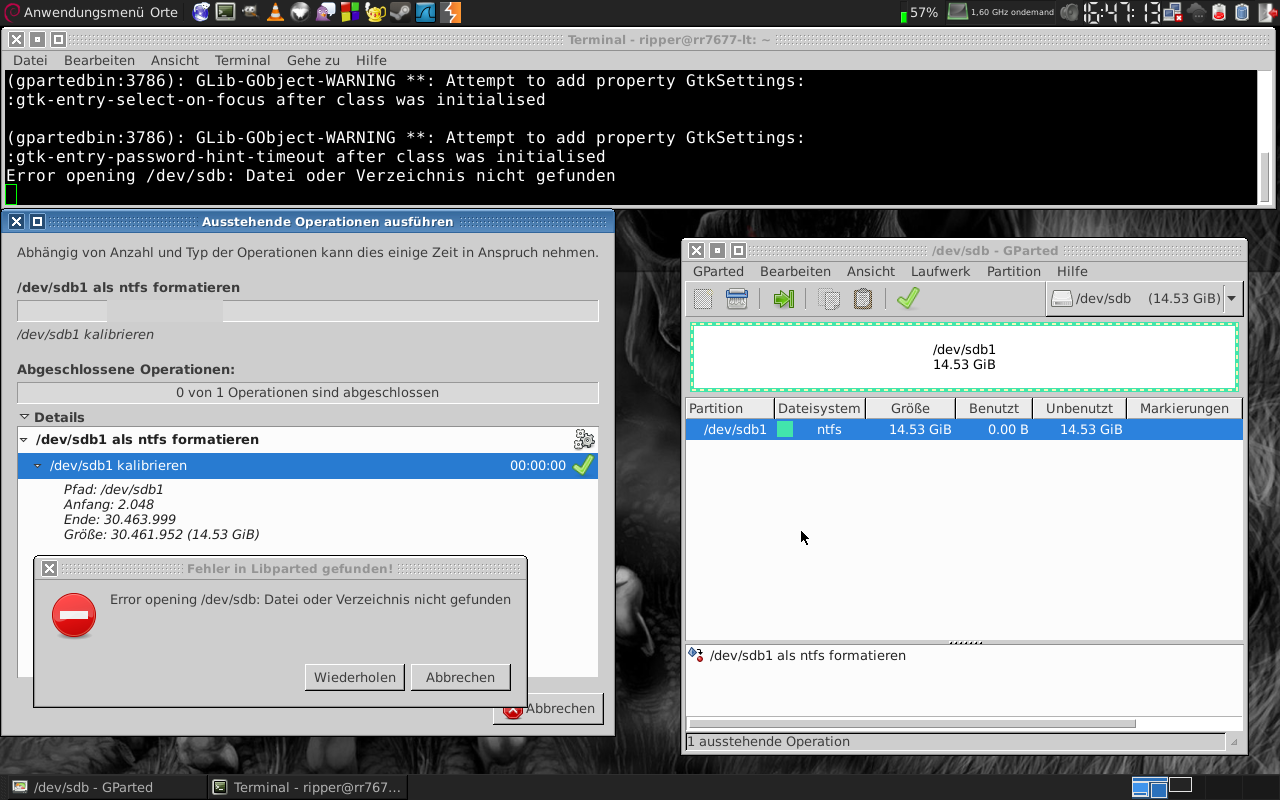
Task: Launch the Wireshark fin icon in the panel
Action: point(426,13)
